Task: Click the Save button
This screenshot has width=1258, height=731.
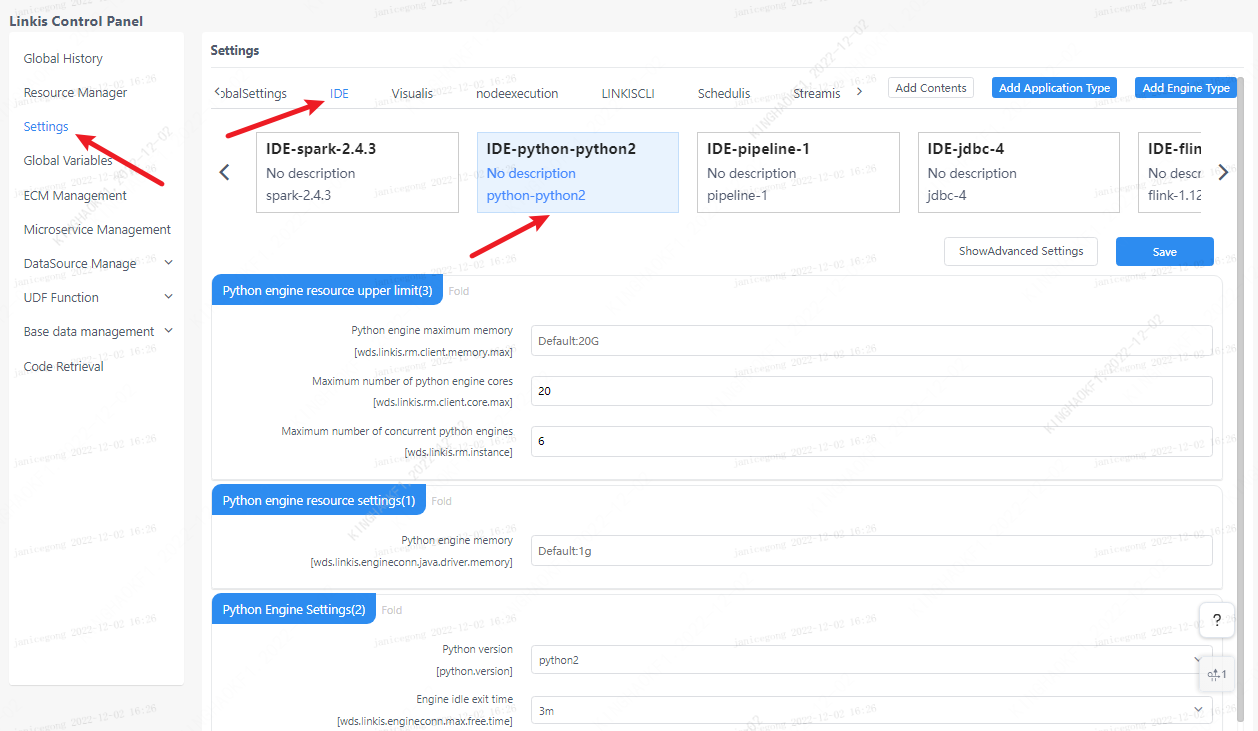Action: click(1164, 252)
